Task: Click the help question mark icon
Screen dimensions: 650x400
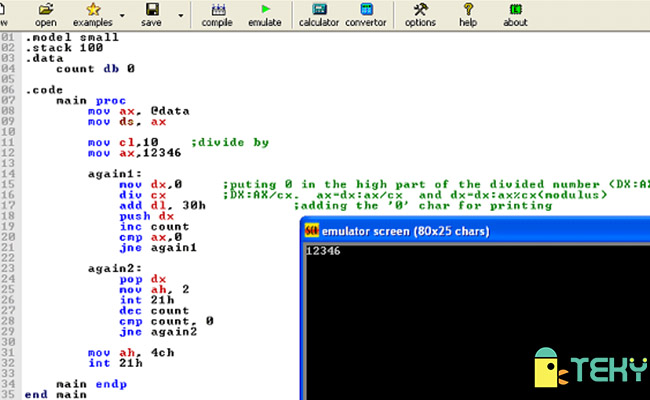Action: pos(468,9)
